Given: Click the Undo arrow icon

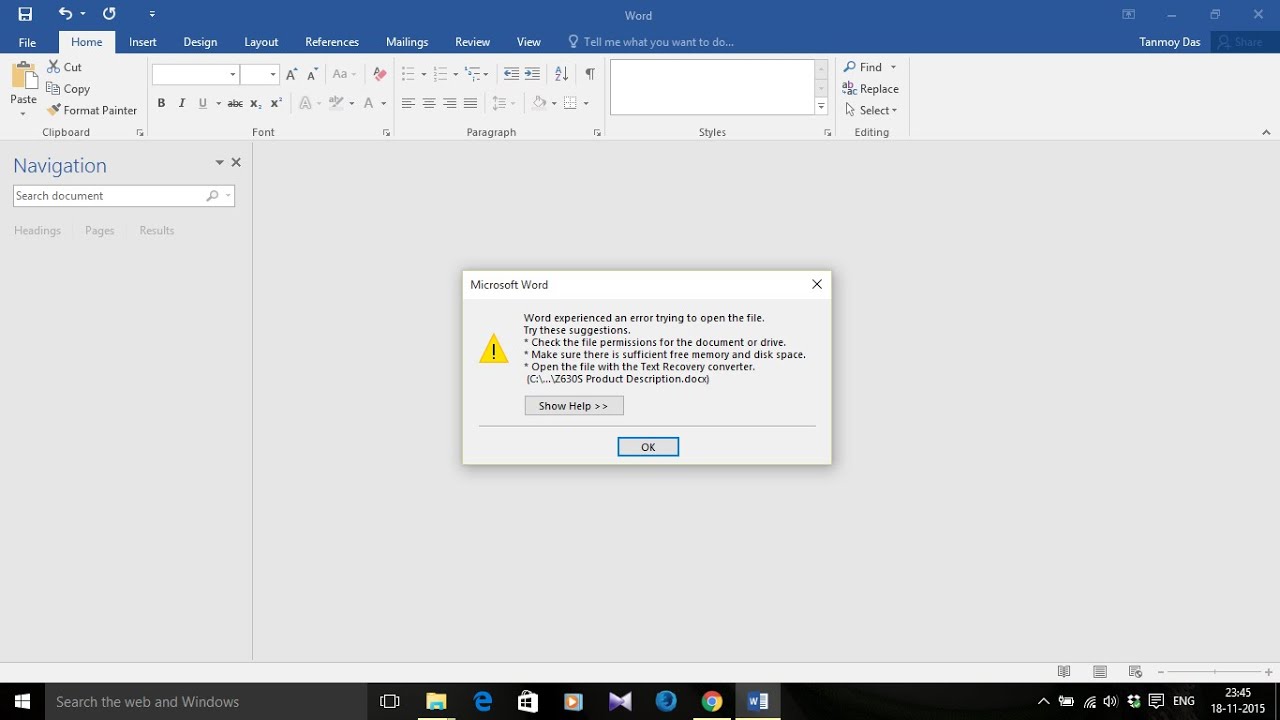Looking at the screenshot, I should coord(65,14).
